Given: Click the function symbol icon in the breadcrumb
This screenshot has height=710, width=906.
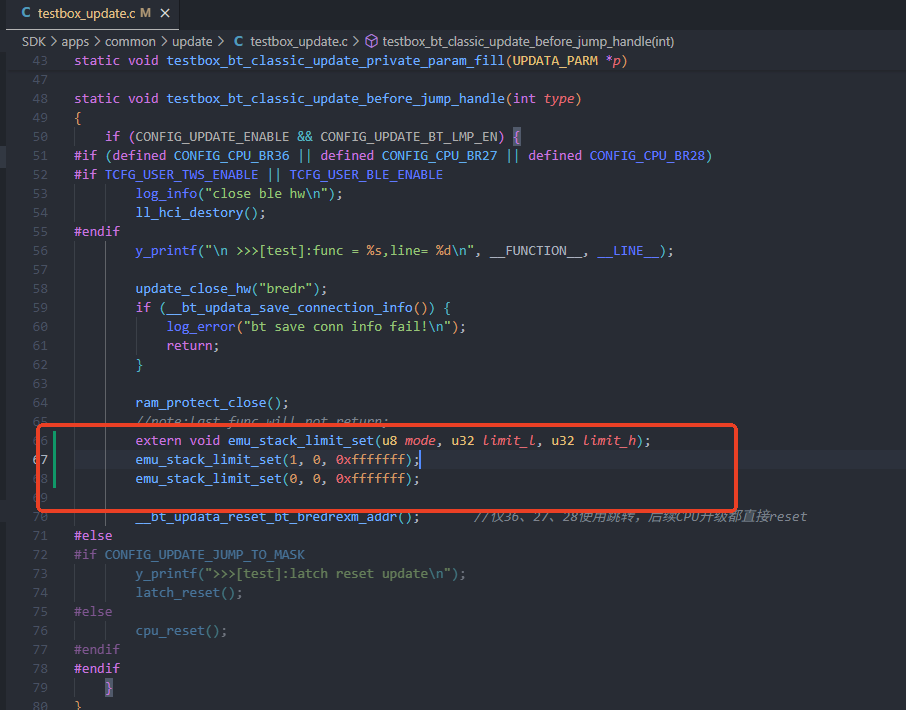Looking at the screenshot, I should [x=372, y=42].
